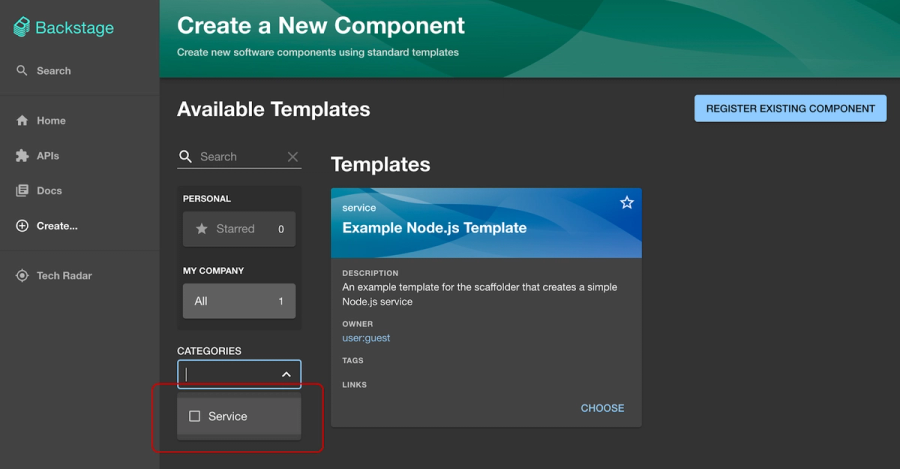The height and width of the screenshot is (469, 900).
Task: Select the All templates filter
Action: pos(239,301)
